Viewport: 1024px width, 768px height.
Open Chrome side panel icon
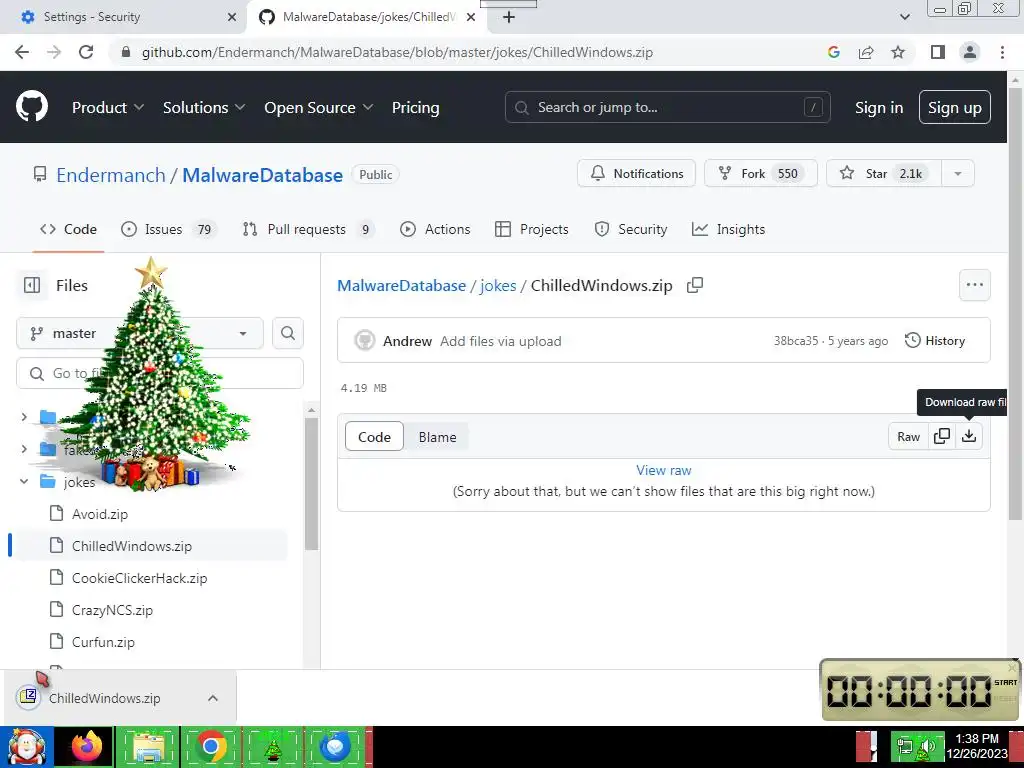[x=938, y=52]
